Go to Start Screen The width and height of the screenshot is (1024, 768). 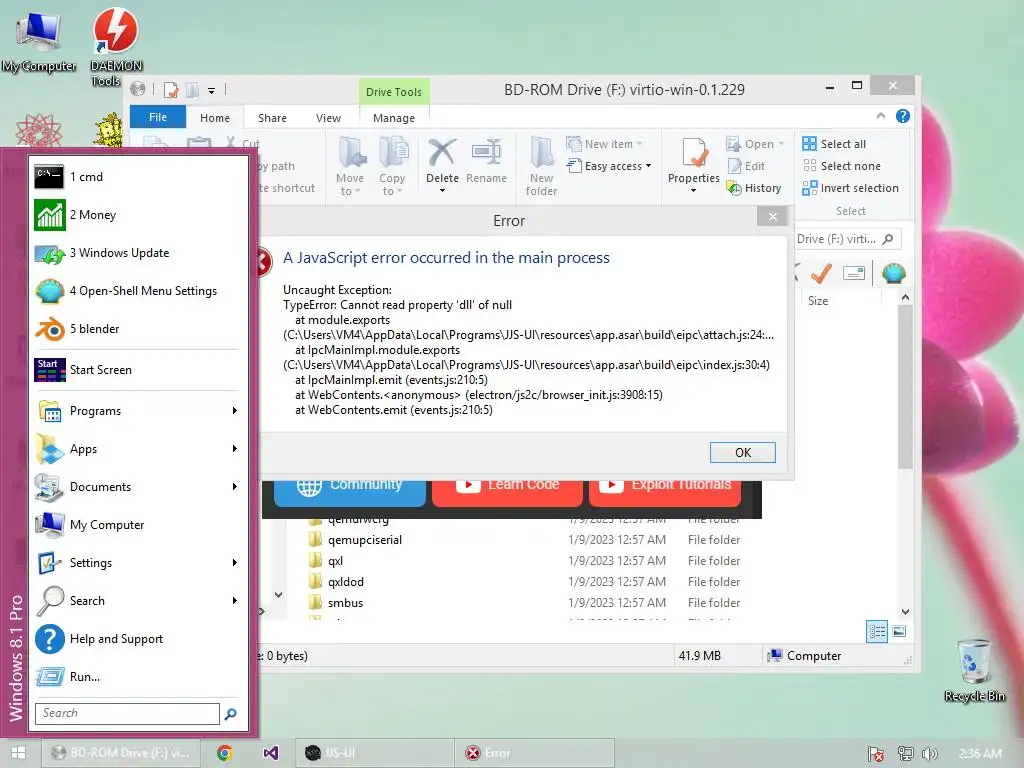click(x=139, y=370)
